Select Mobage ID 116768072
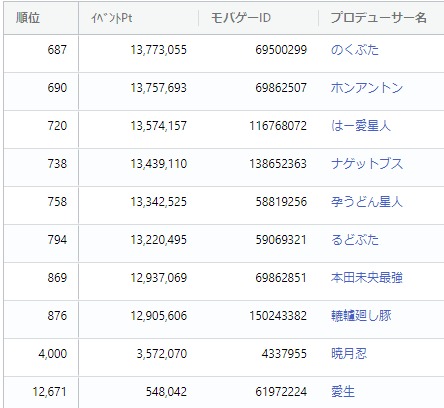Image resolution: width=444 pixels, height=408 pixels. click(x=278, y=126)
